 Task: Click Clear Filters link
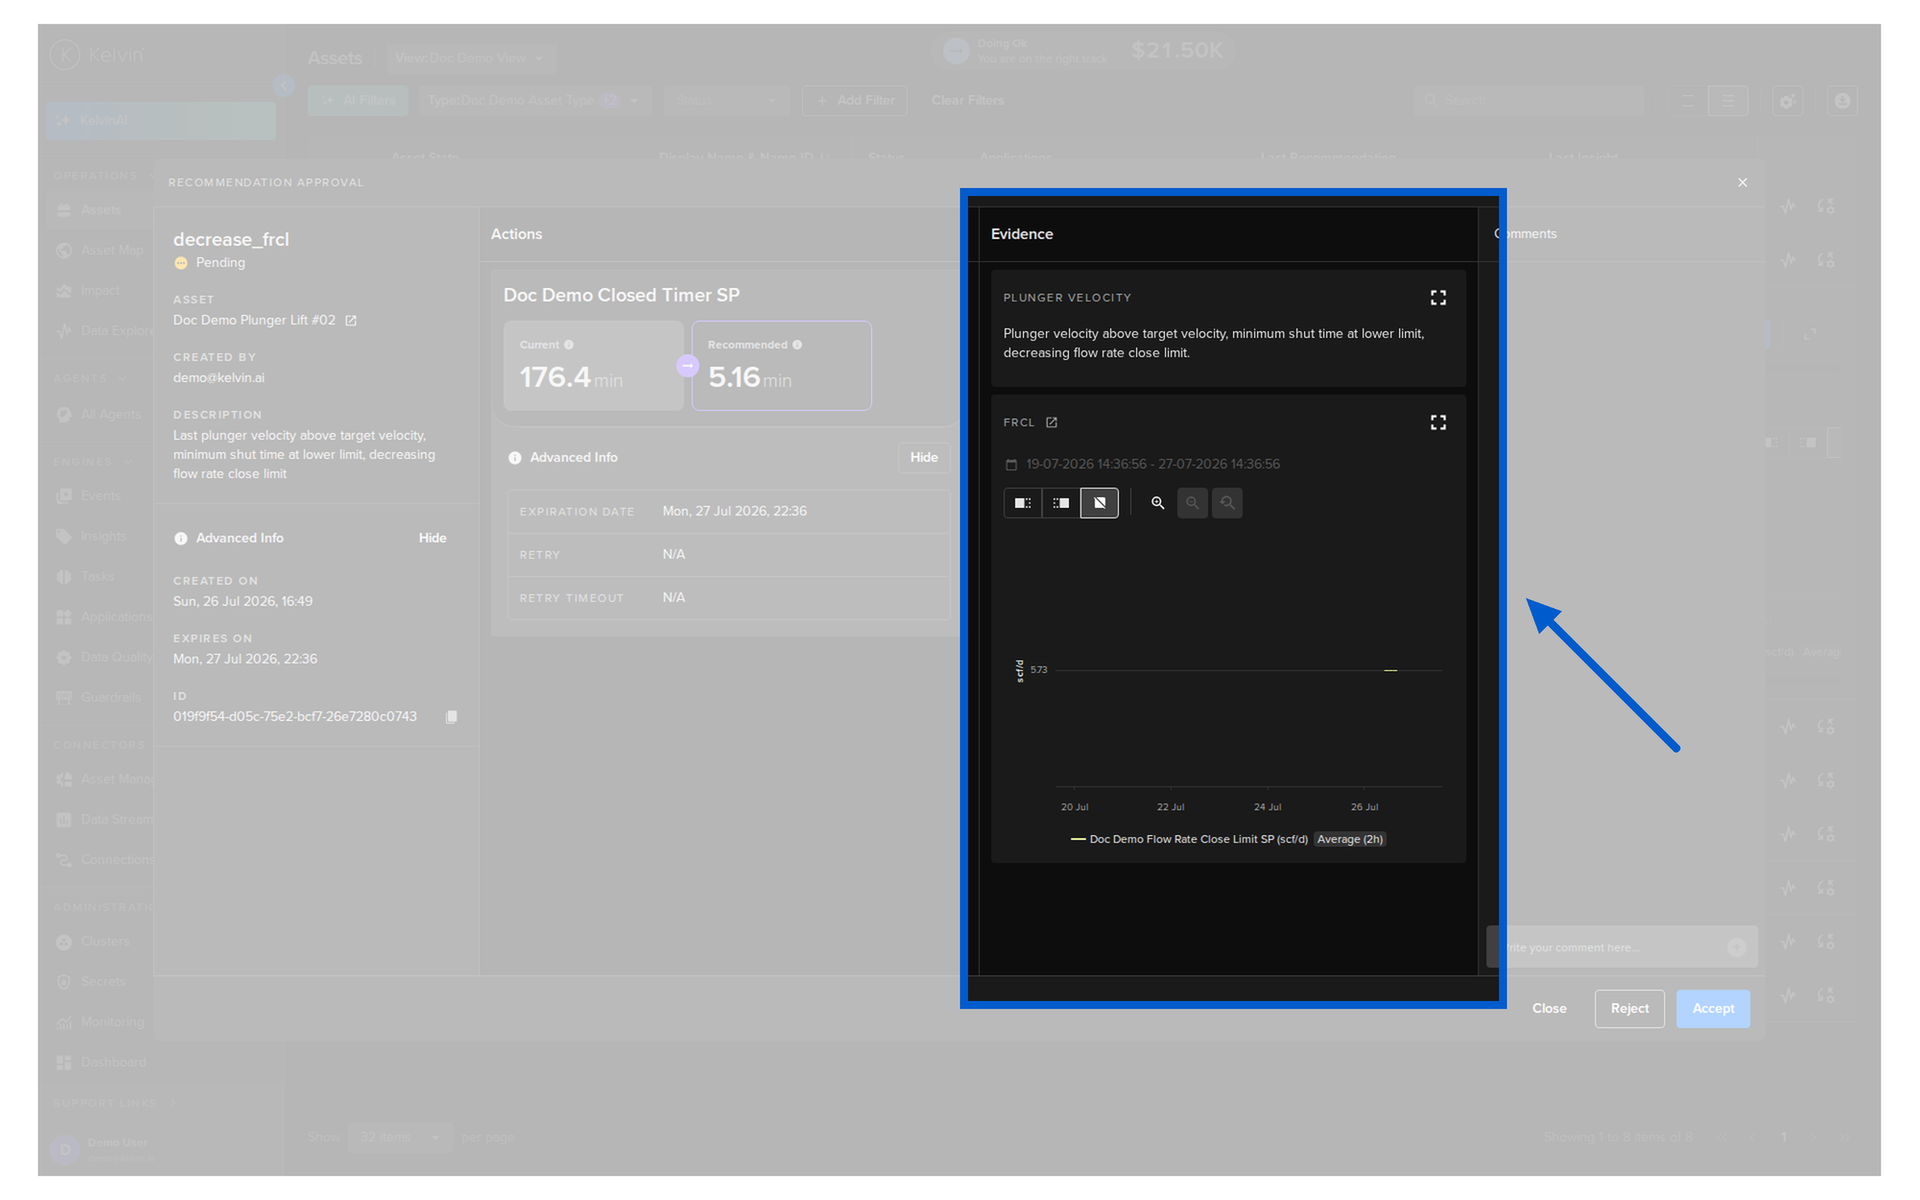click(x=967, y=100)
